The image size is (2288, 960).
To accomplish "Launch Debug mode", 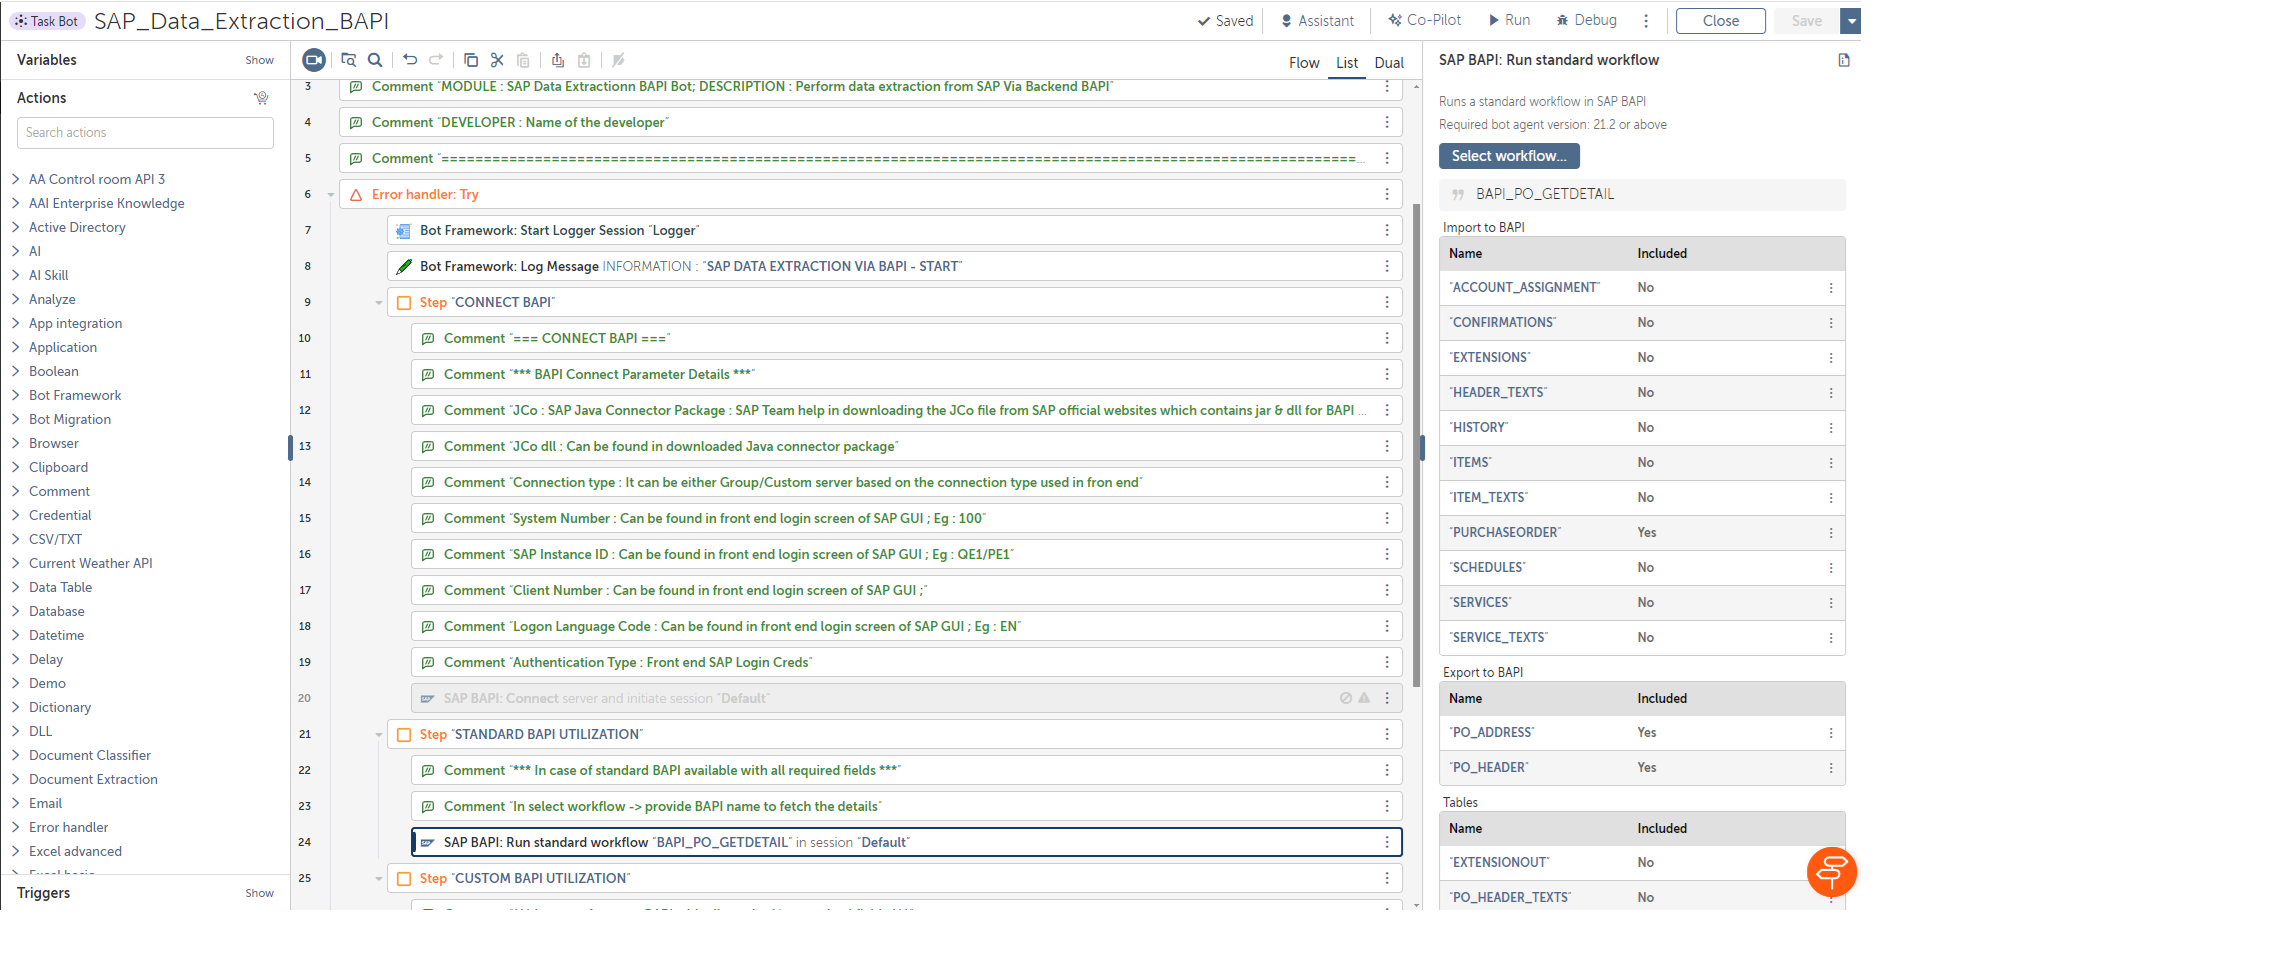I will point(1587,20).
